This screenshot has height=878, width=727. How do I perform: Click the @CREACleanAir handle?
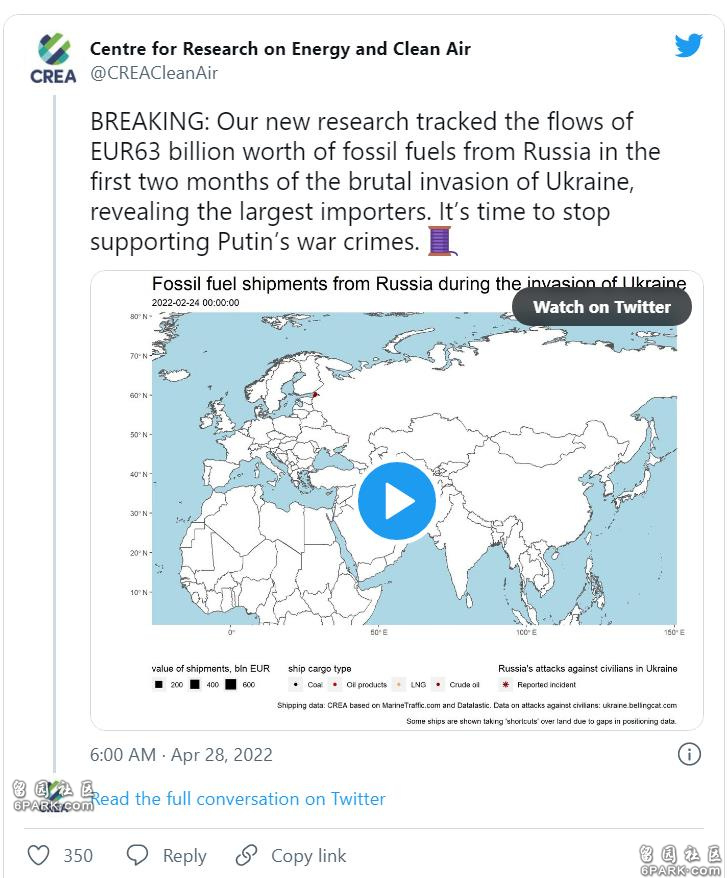pos(154,73)
